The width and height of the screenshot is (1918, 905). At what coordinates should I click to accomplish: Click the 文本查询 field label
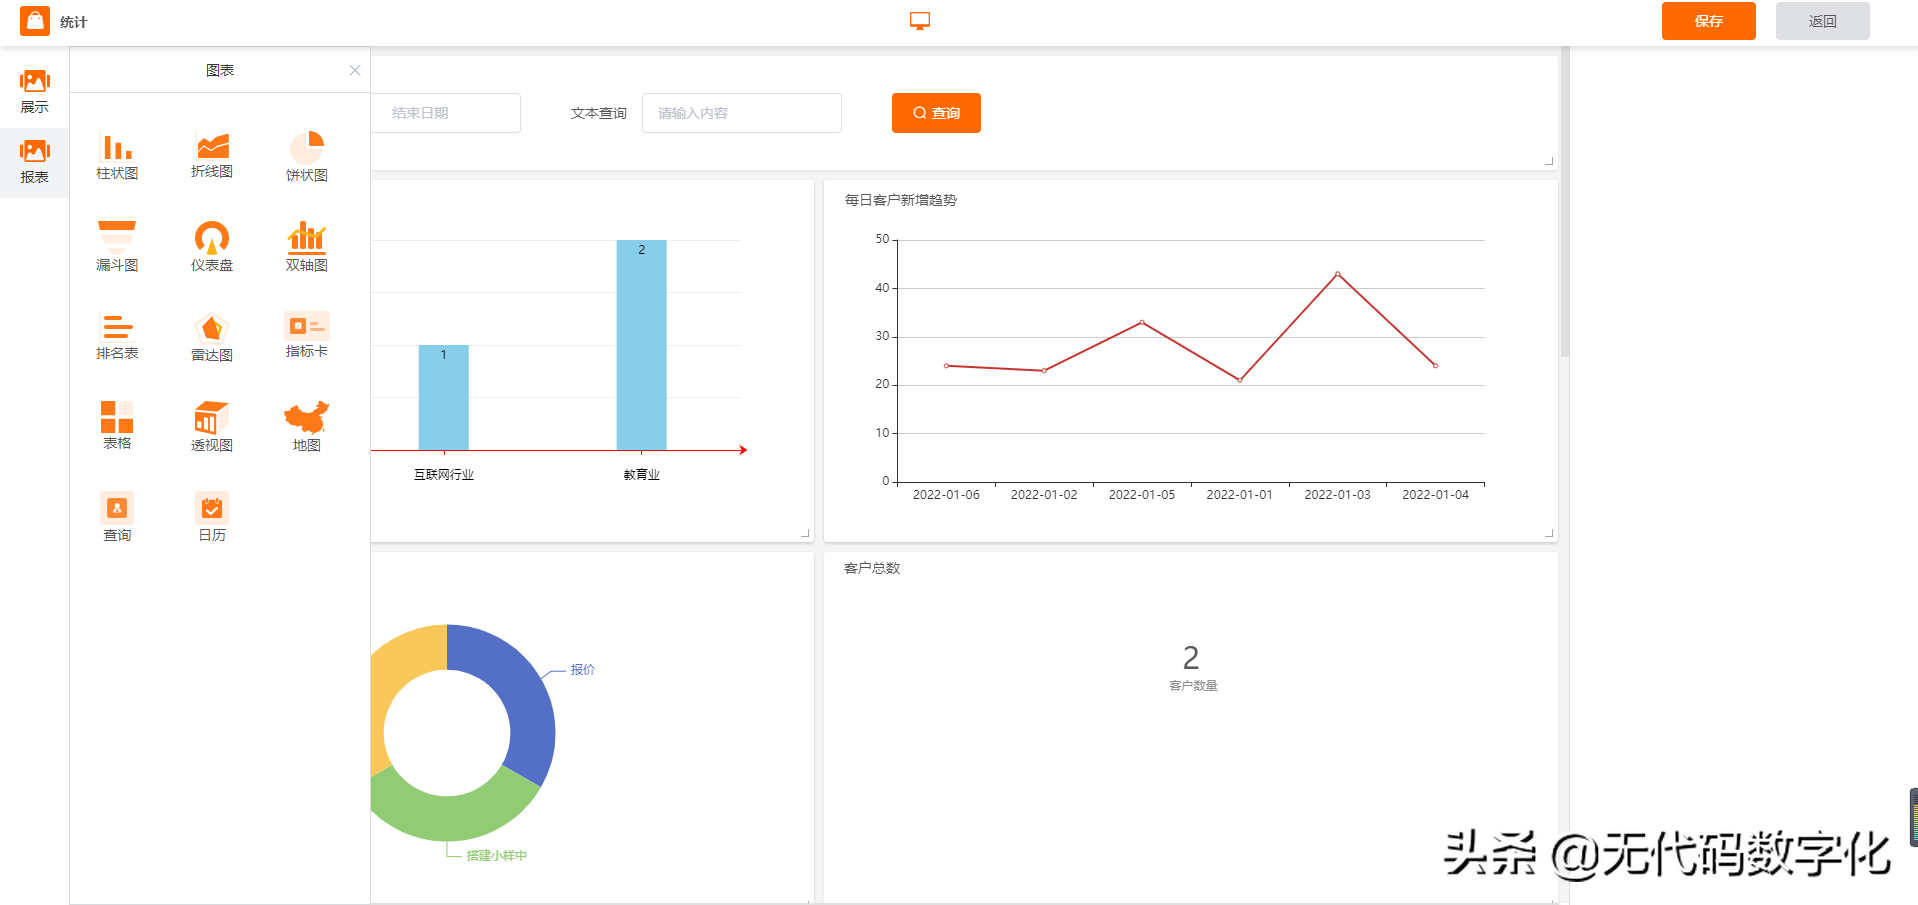(x=599, y=113)
